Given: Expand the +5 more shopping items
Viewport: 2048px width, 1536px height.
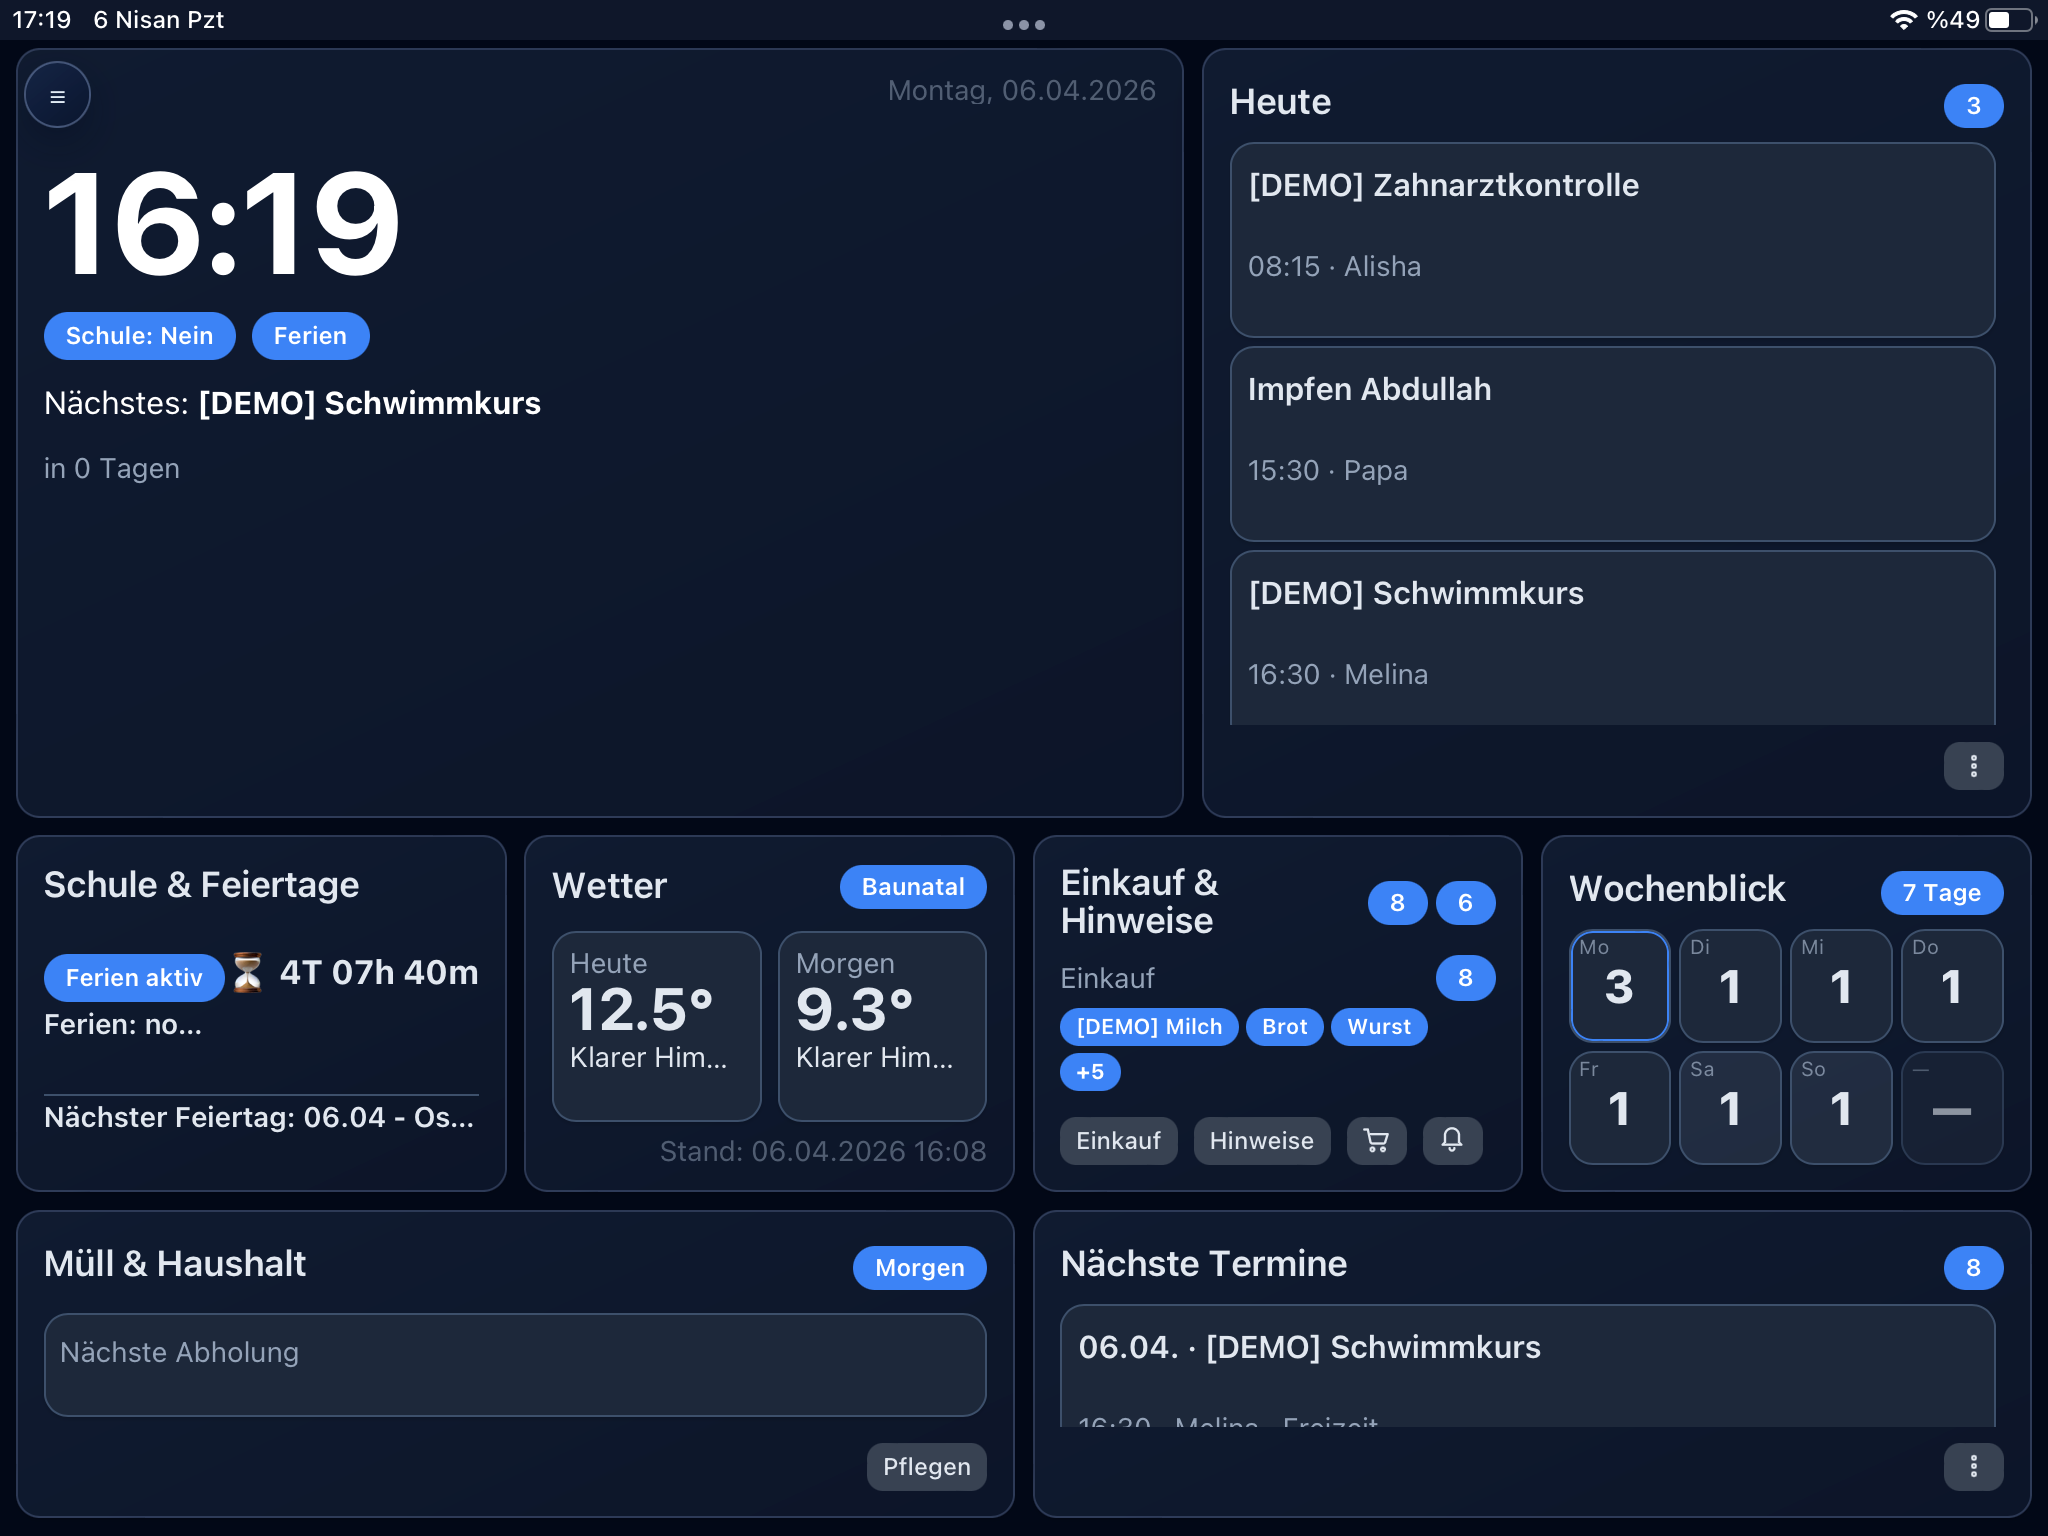Looking at the screenshot, I should click(1089, 1072).
